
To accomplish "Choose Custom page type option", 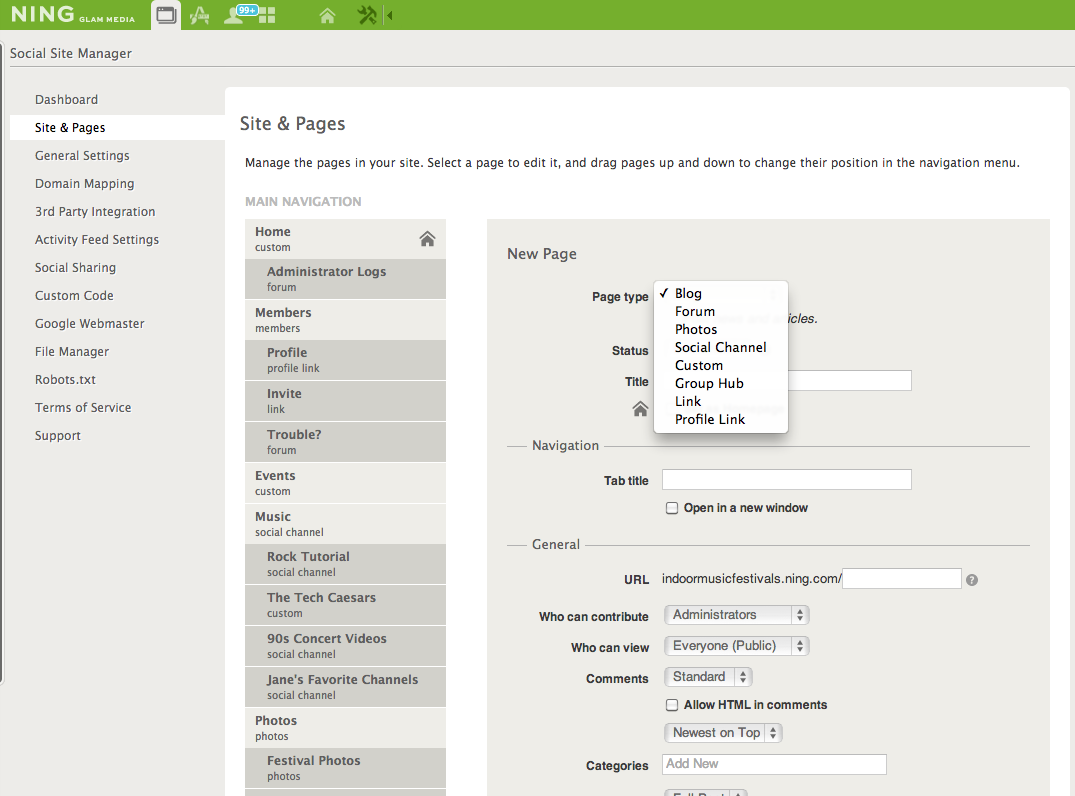I will (x=721, y=365).
